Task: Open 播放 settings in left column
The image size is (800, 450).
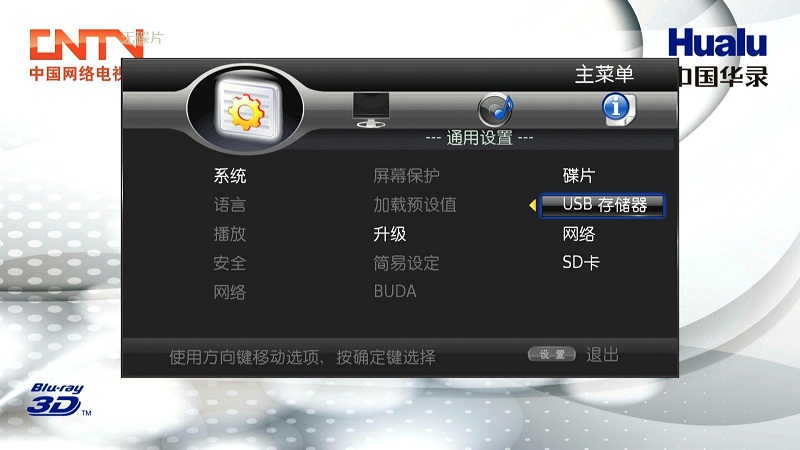Action: (x=230, y=234)
